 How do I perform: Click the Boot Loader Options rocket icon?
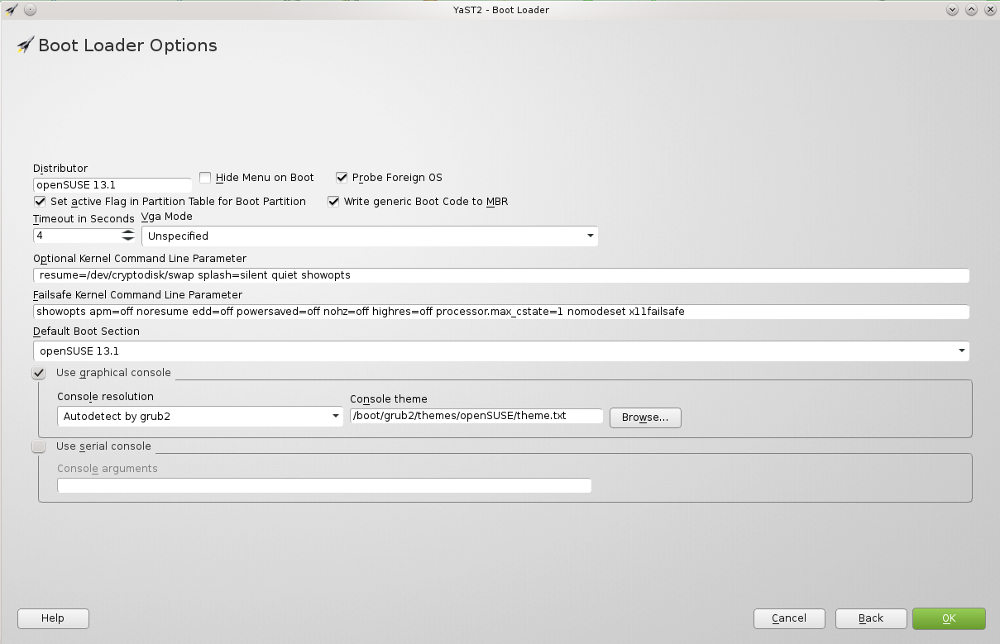pos(25,45)
